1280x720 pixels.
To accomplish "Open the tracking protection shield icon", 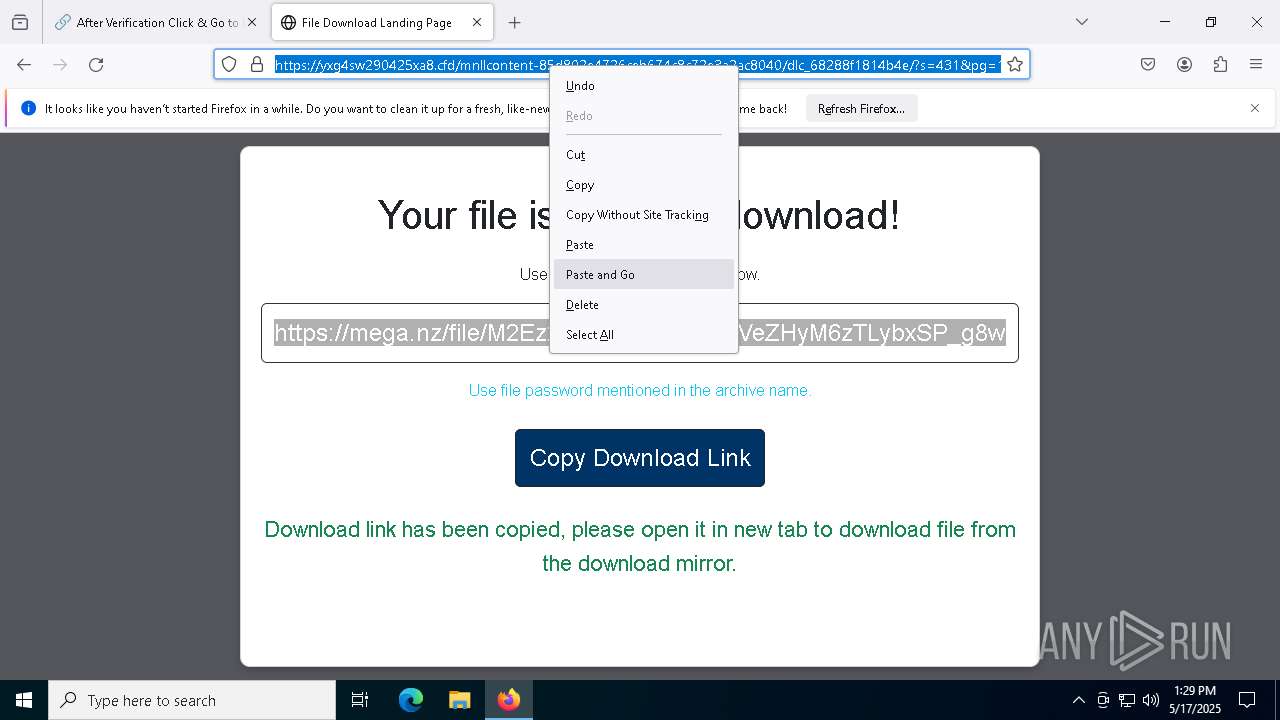I will (229, 65).
